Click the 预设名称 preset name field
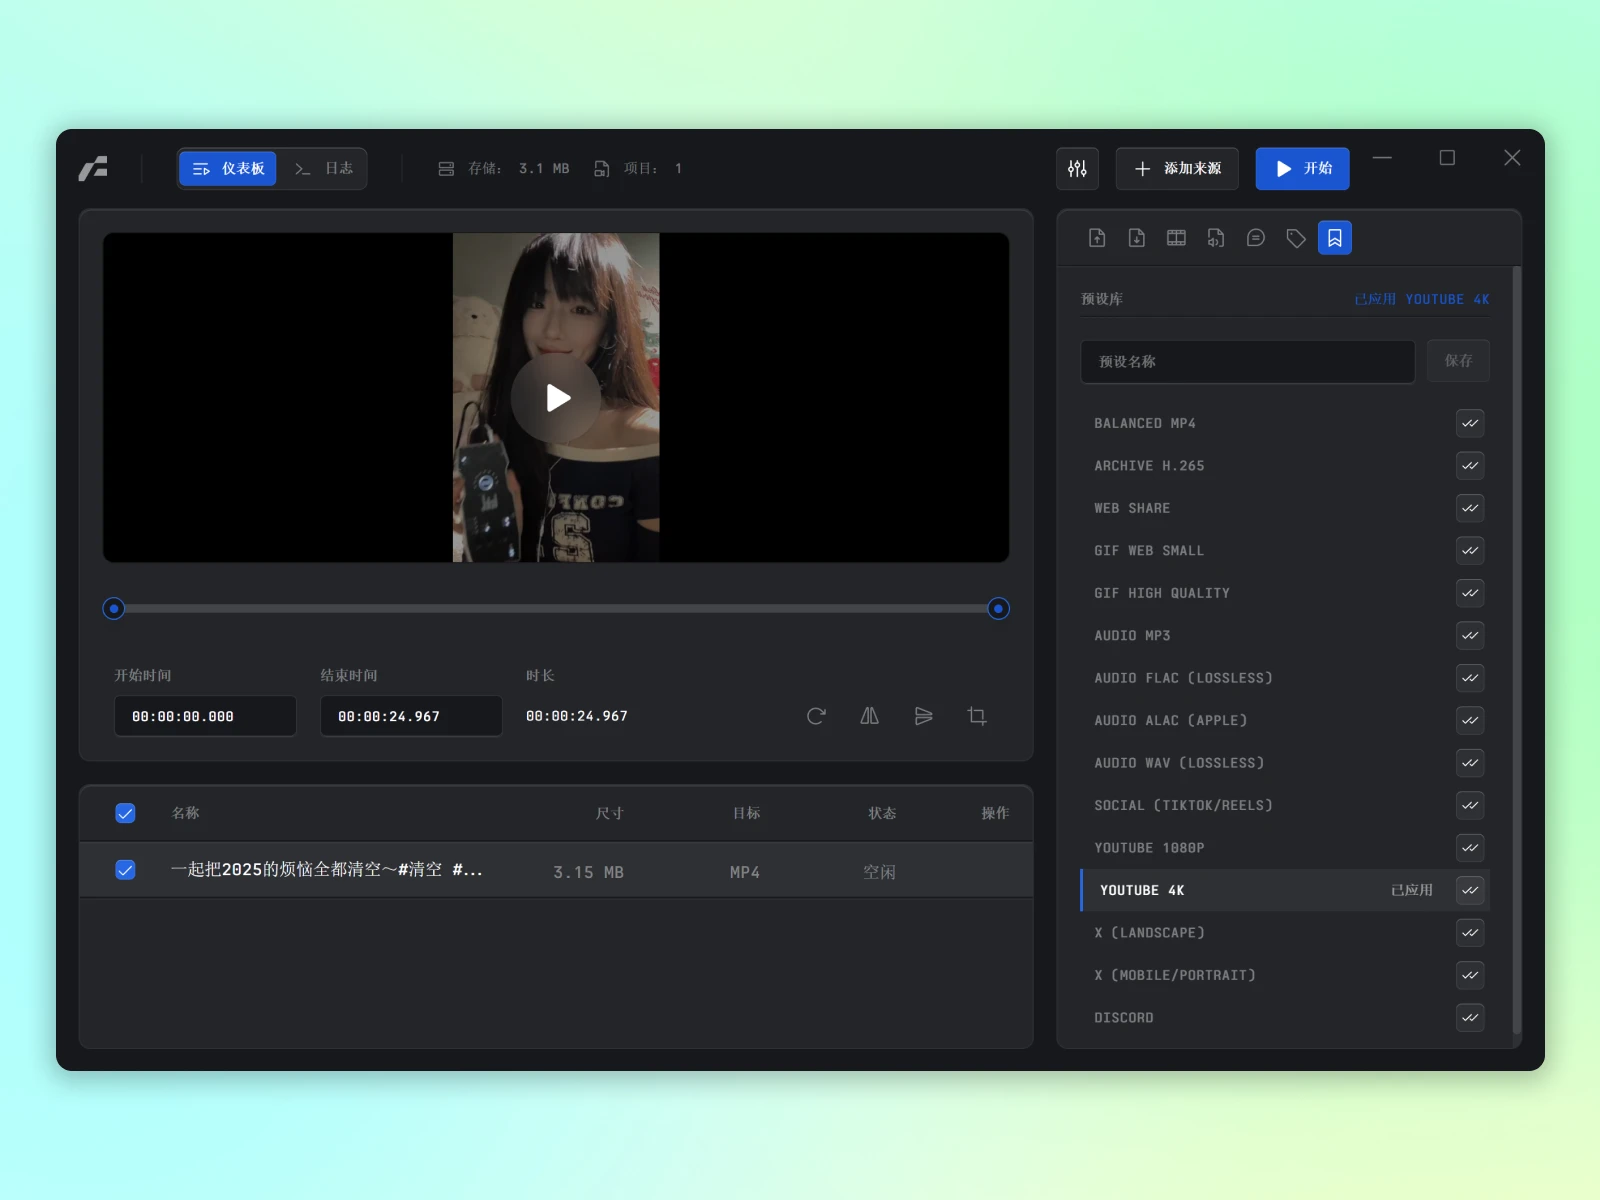The image size is (1600, 1200). tap(1247, 362)
